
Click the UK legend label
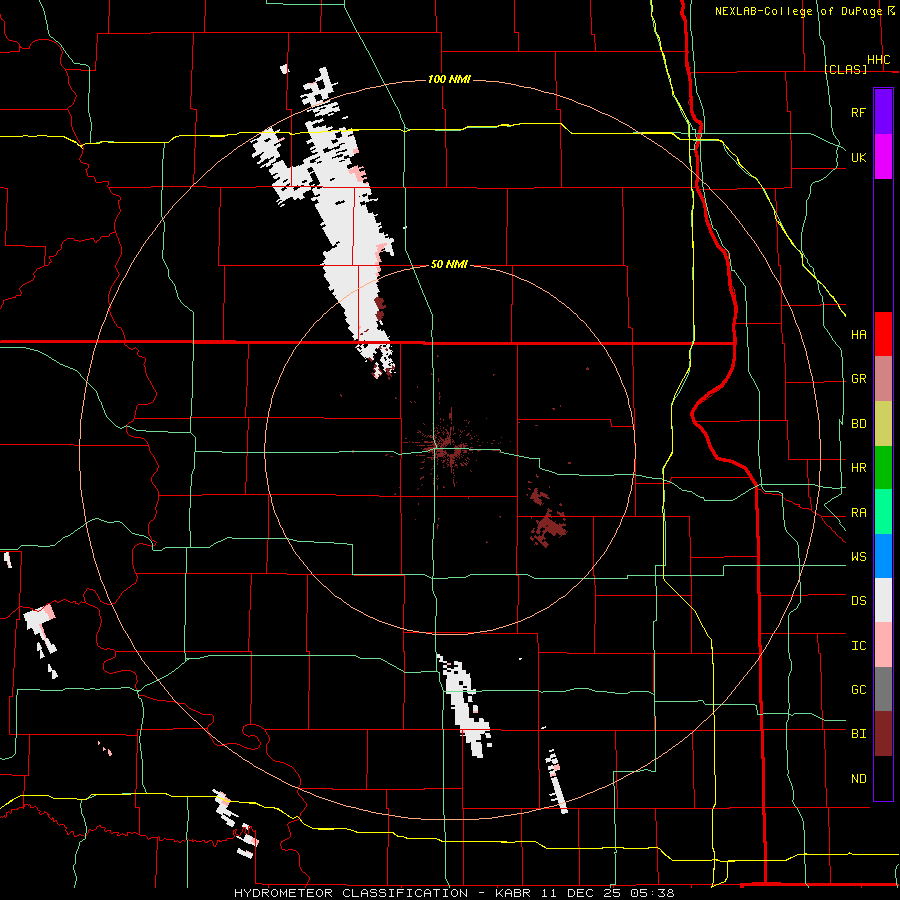pos(858,157)
